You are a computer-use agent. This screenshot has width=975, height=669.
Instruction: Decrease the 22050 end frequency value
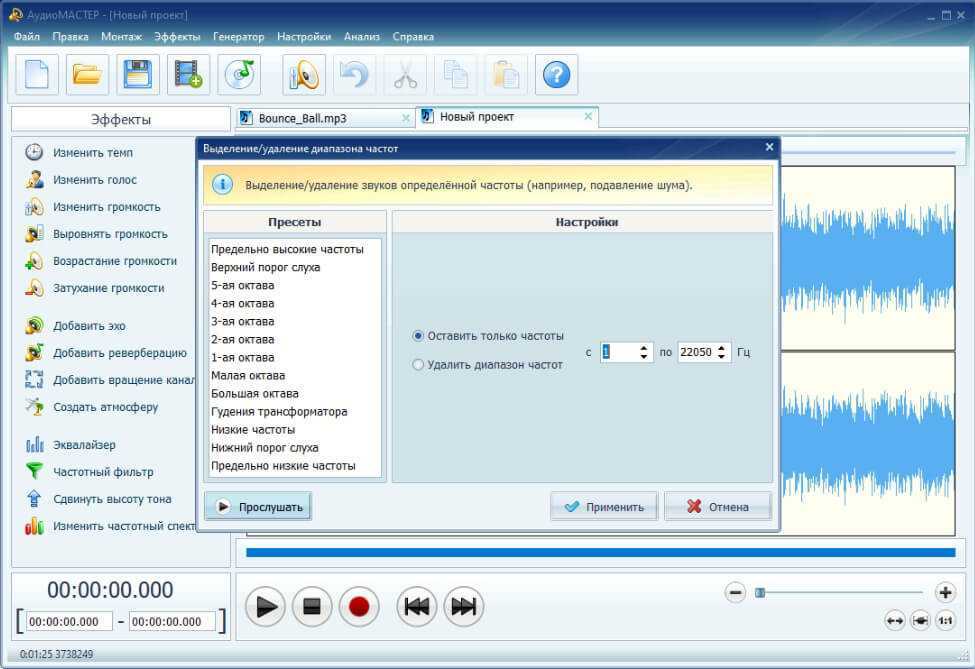point(722,356)
